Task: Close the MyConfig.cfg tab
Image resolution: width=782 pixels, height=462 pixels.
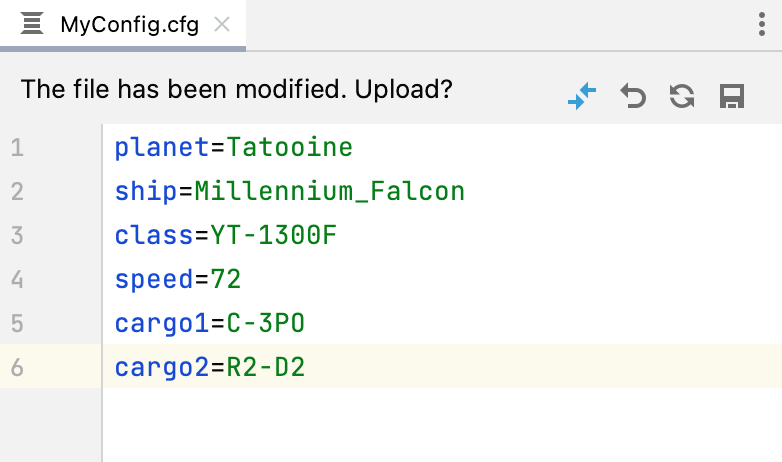Action: [x=222, y=25]
